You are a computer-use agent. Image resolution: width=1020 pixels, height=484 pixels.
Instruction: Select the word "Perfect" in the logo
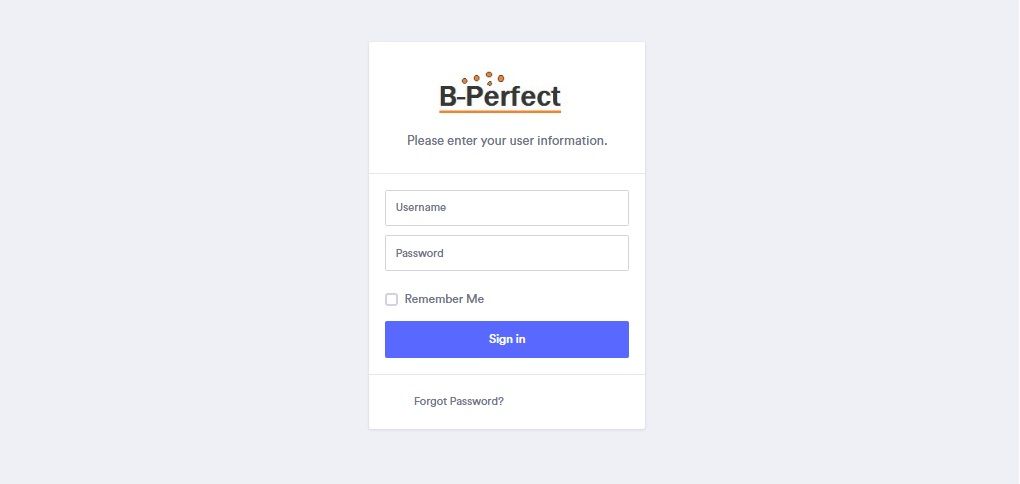point(514,97)
